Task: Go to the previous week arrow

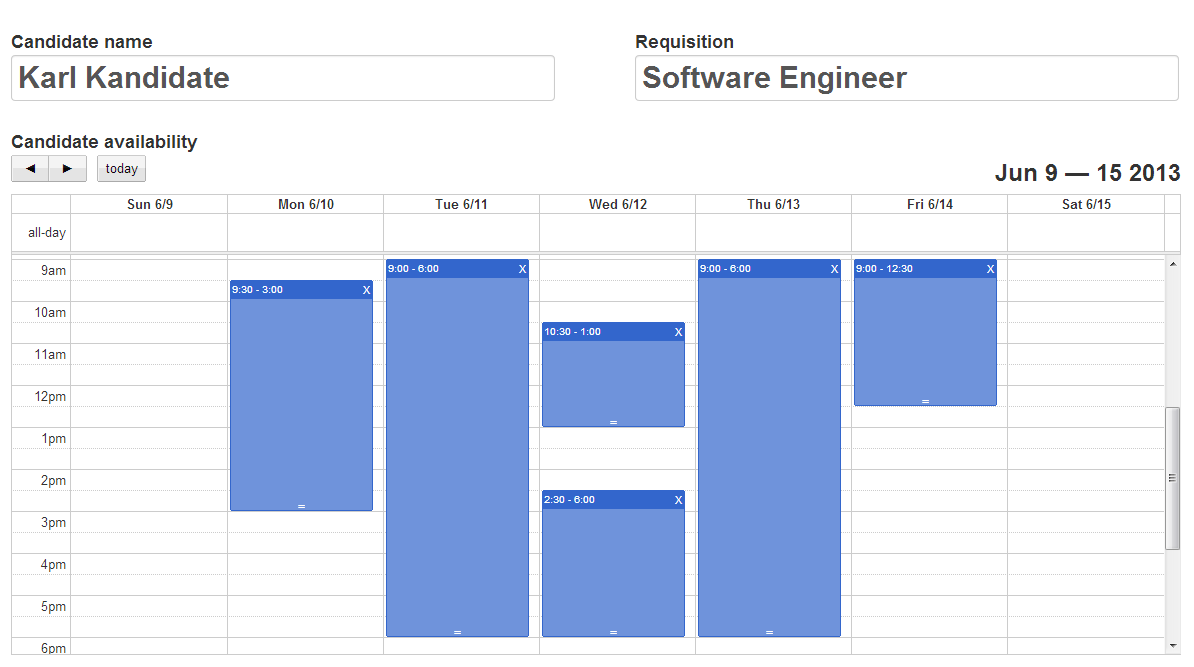Action: click(x=30, y=169)
